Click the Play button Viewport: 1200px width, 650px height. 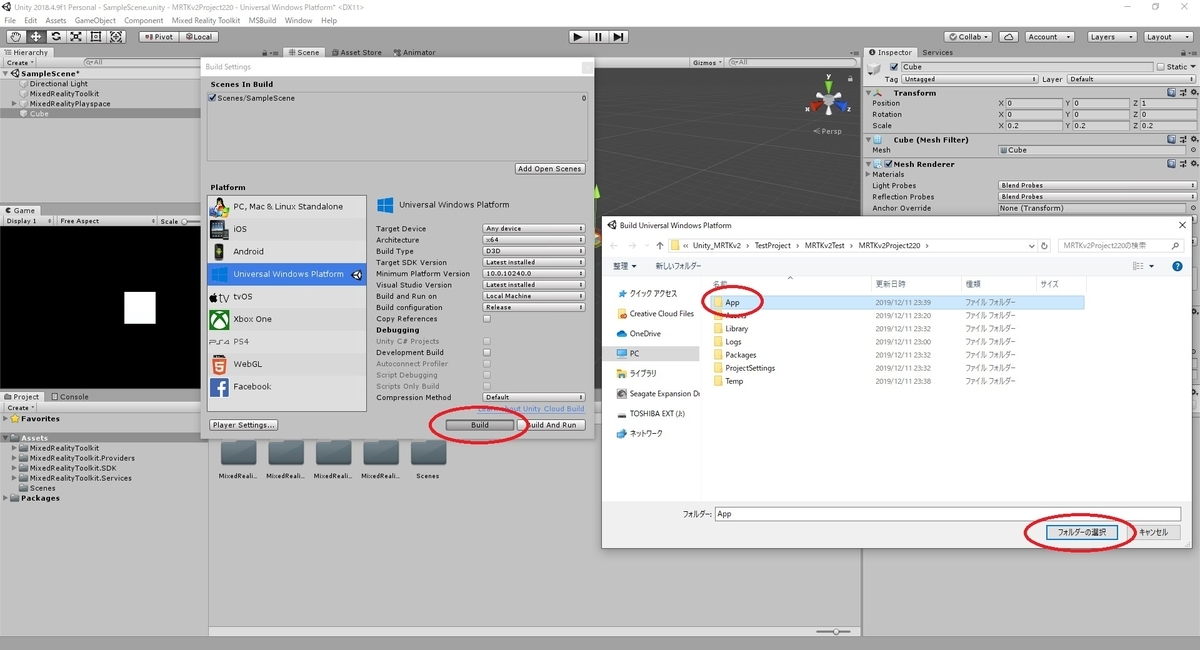pyautogui.click(x=578, y=37)
